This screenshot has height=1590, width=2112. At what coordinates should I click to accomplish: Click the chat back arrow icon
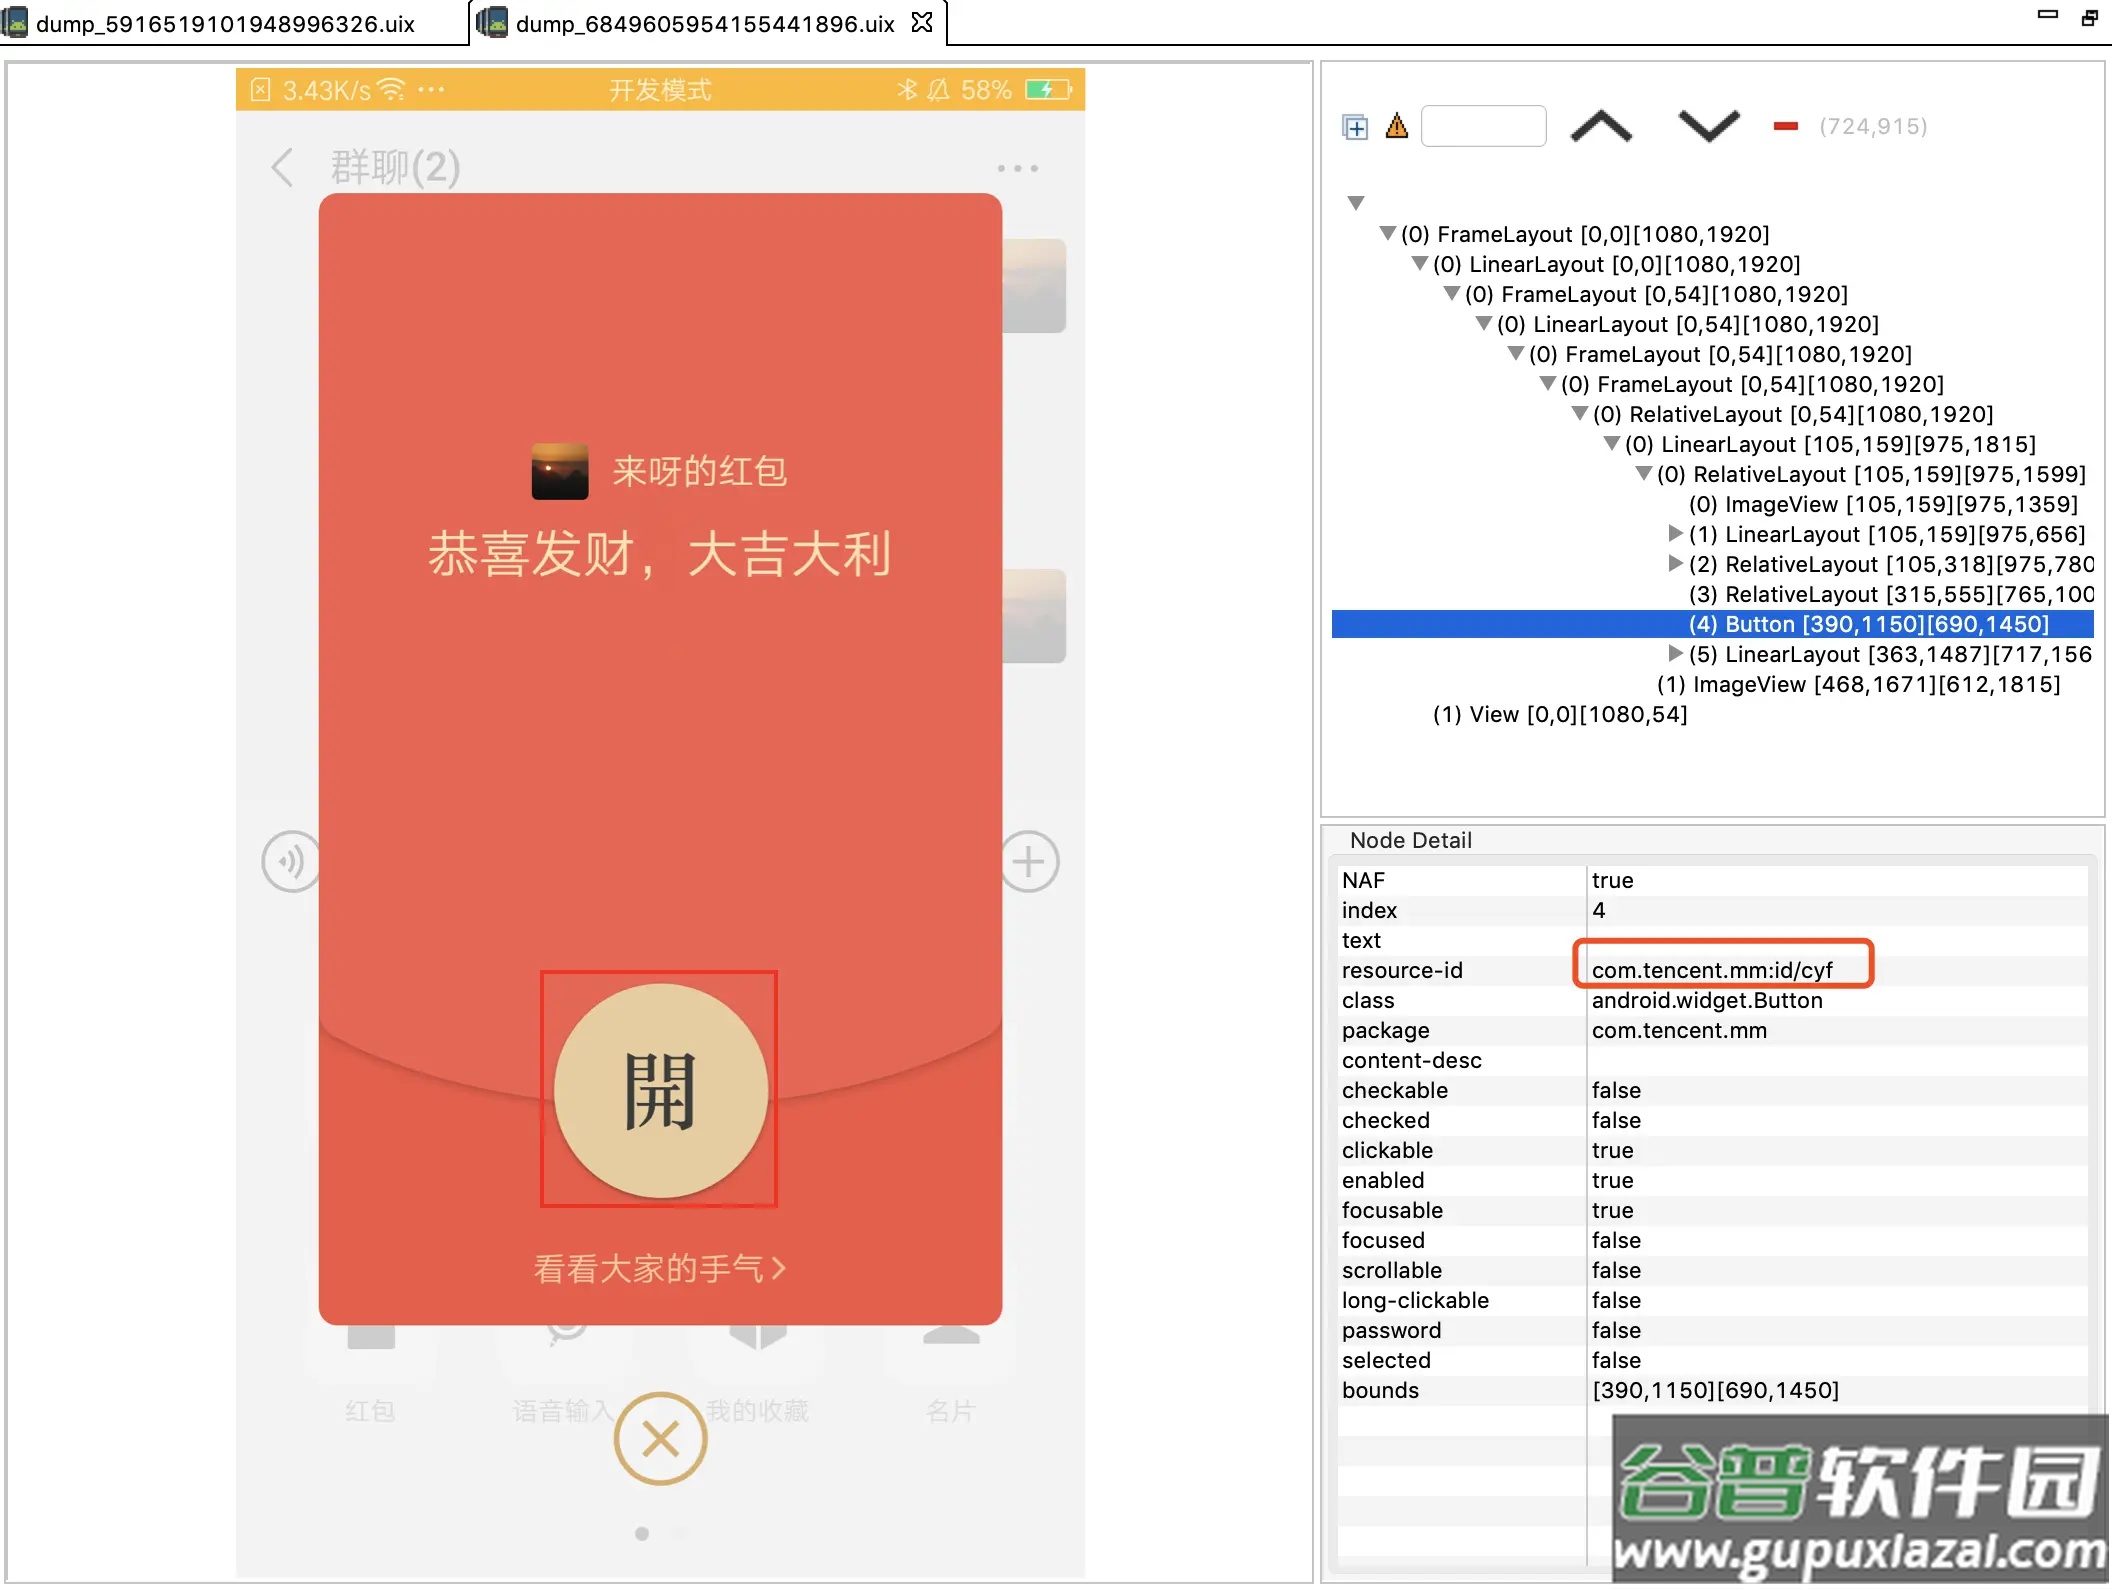283,167
